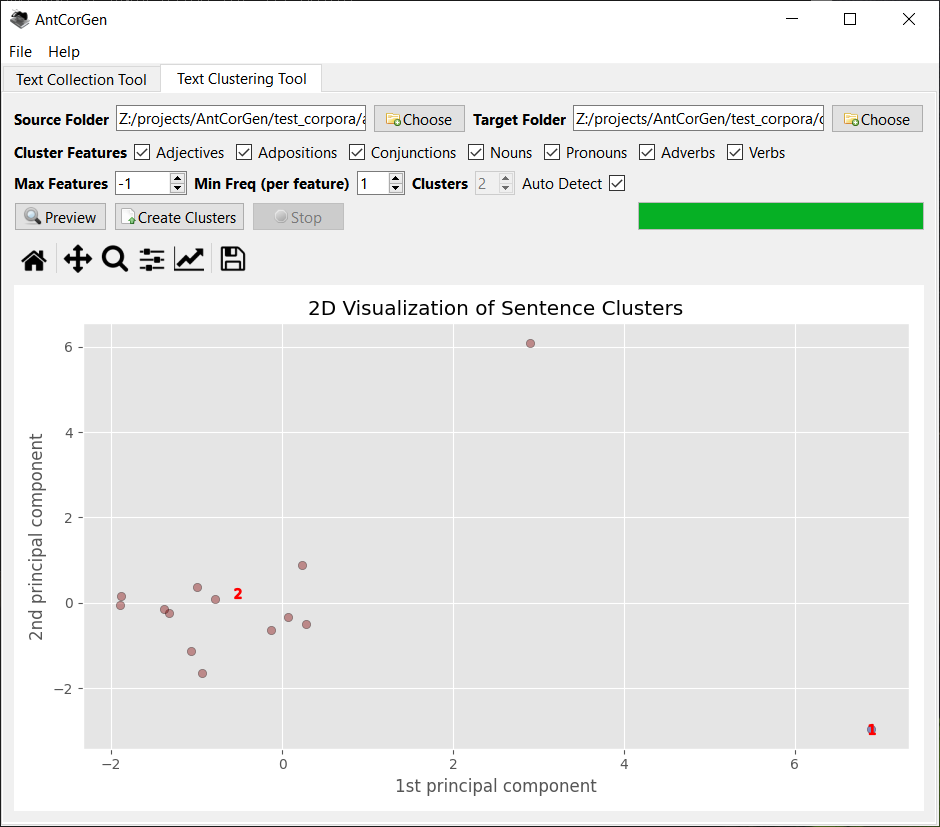Decrease the Min Freq per feature value
This screenshot has width=940, height=827.
point(396,189)
